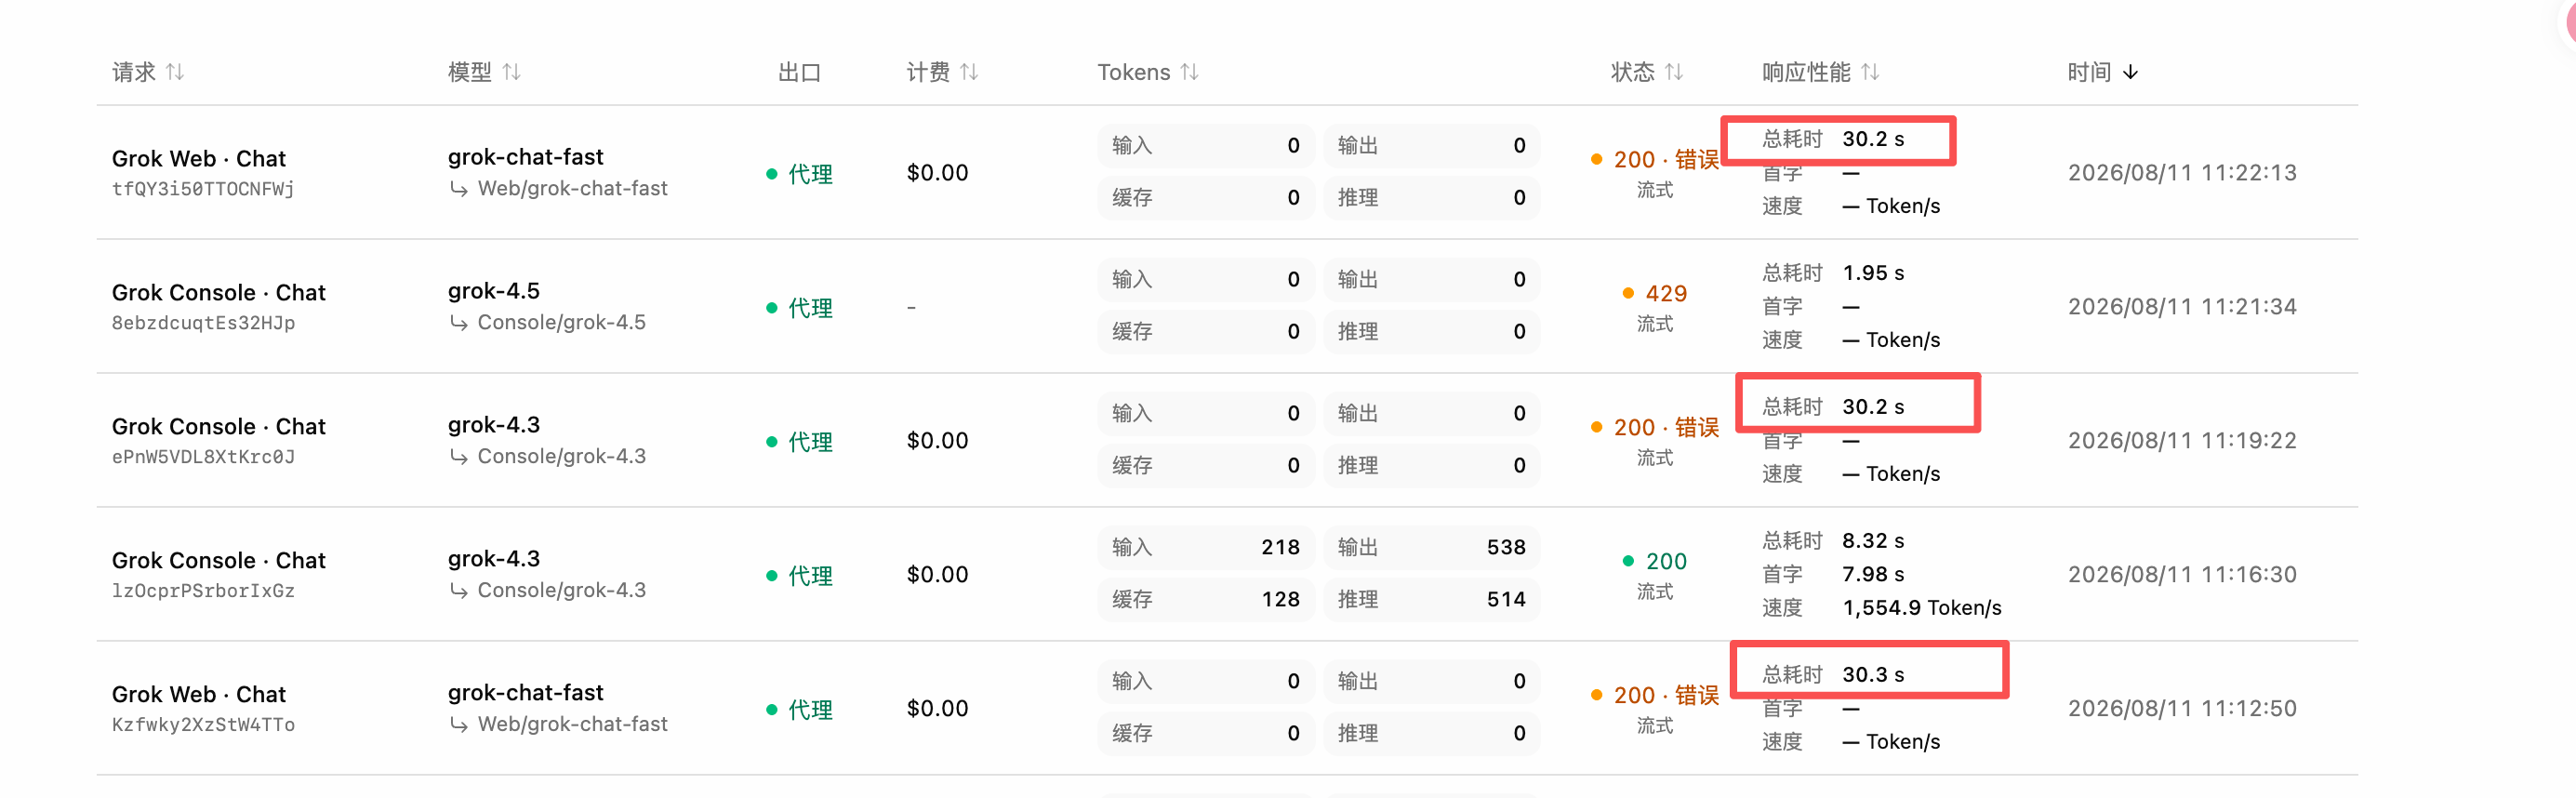Click green 代理 dot in the 11:16:30 row
The height and width of the screenshot is (798, 2576).
coord(772,576)
